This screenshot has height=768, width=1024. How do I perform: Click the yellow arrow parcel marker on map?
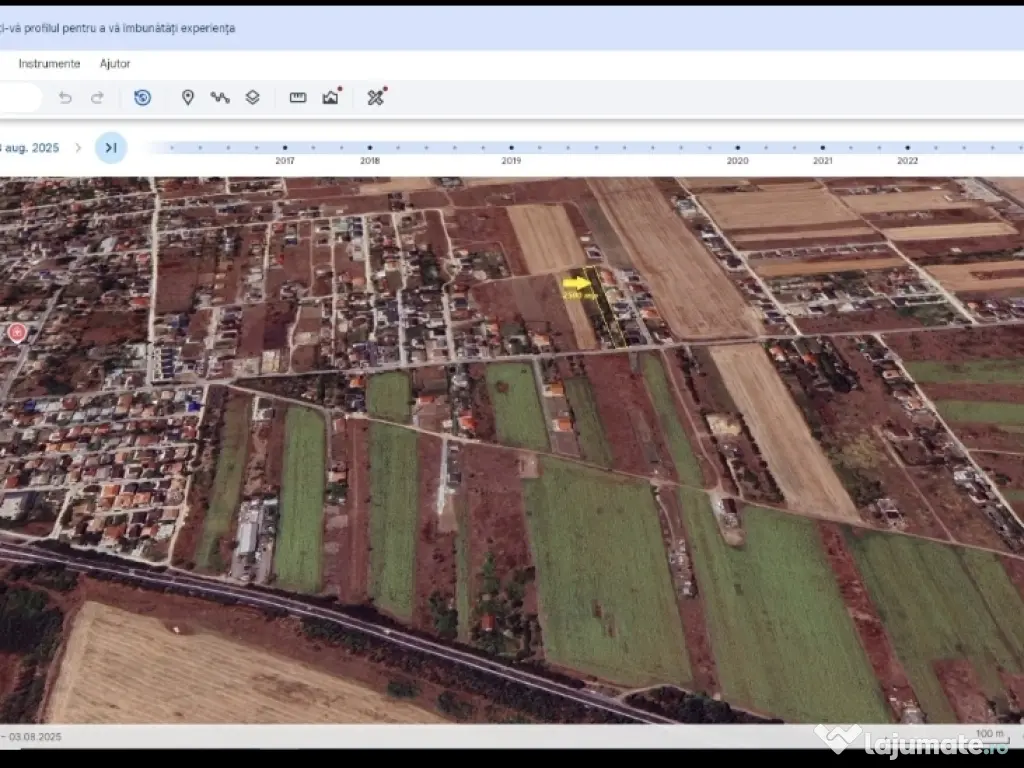coord(577,284)
